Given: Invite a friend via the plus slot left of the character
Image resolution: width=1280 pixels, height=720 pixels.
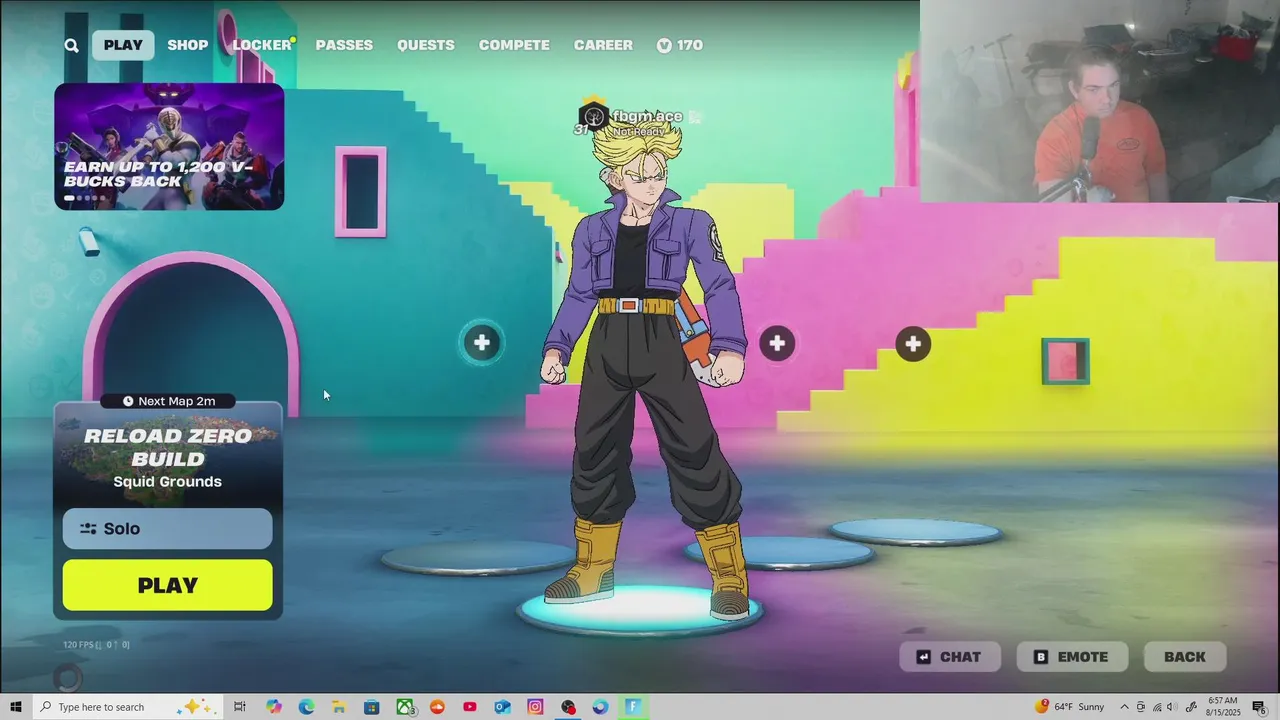Looking at the screenshot, I should coord(482,343).
